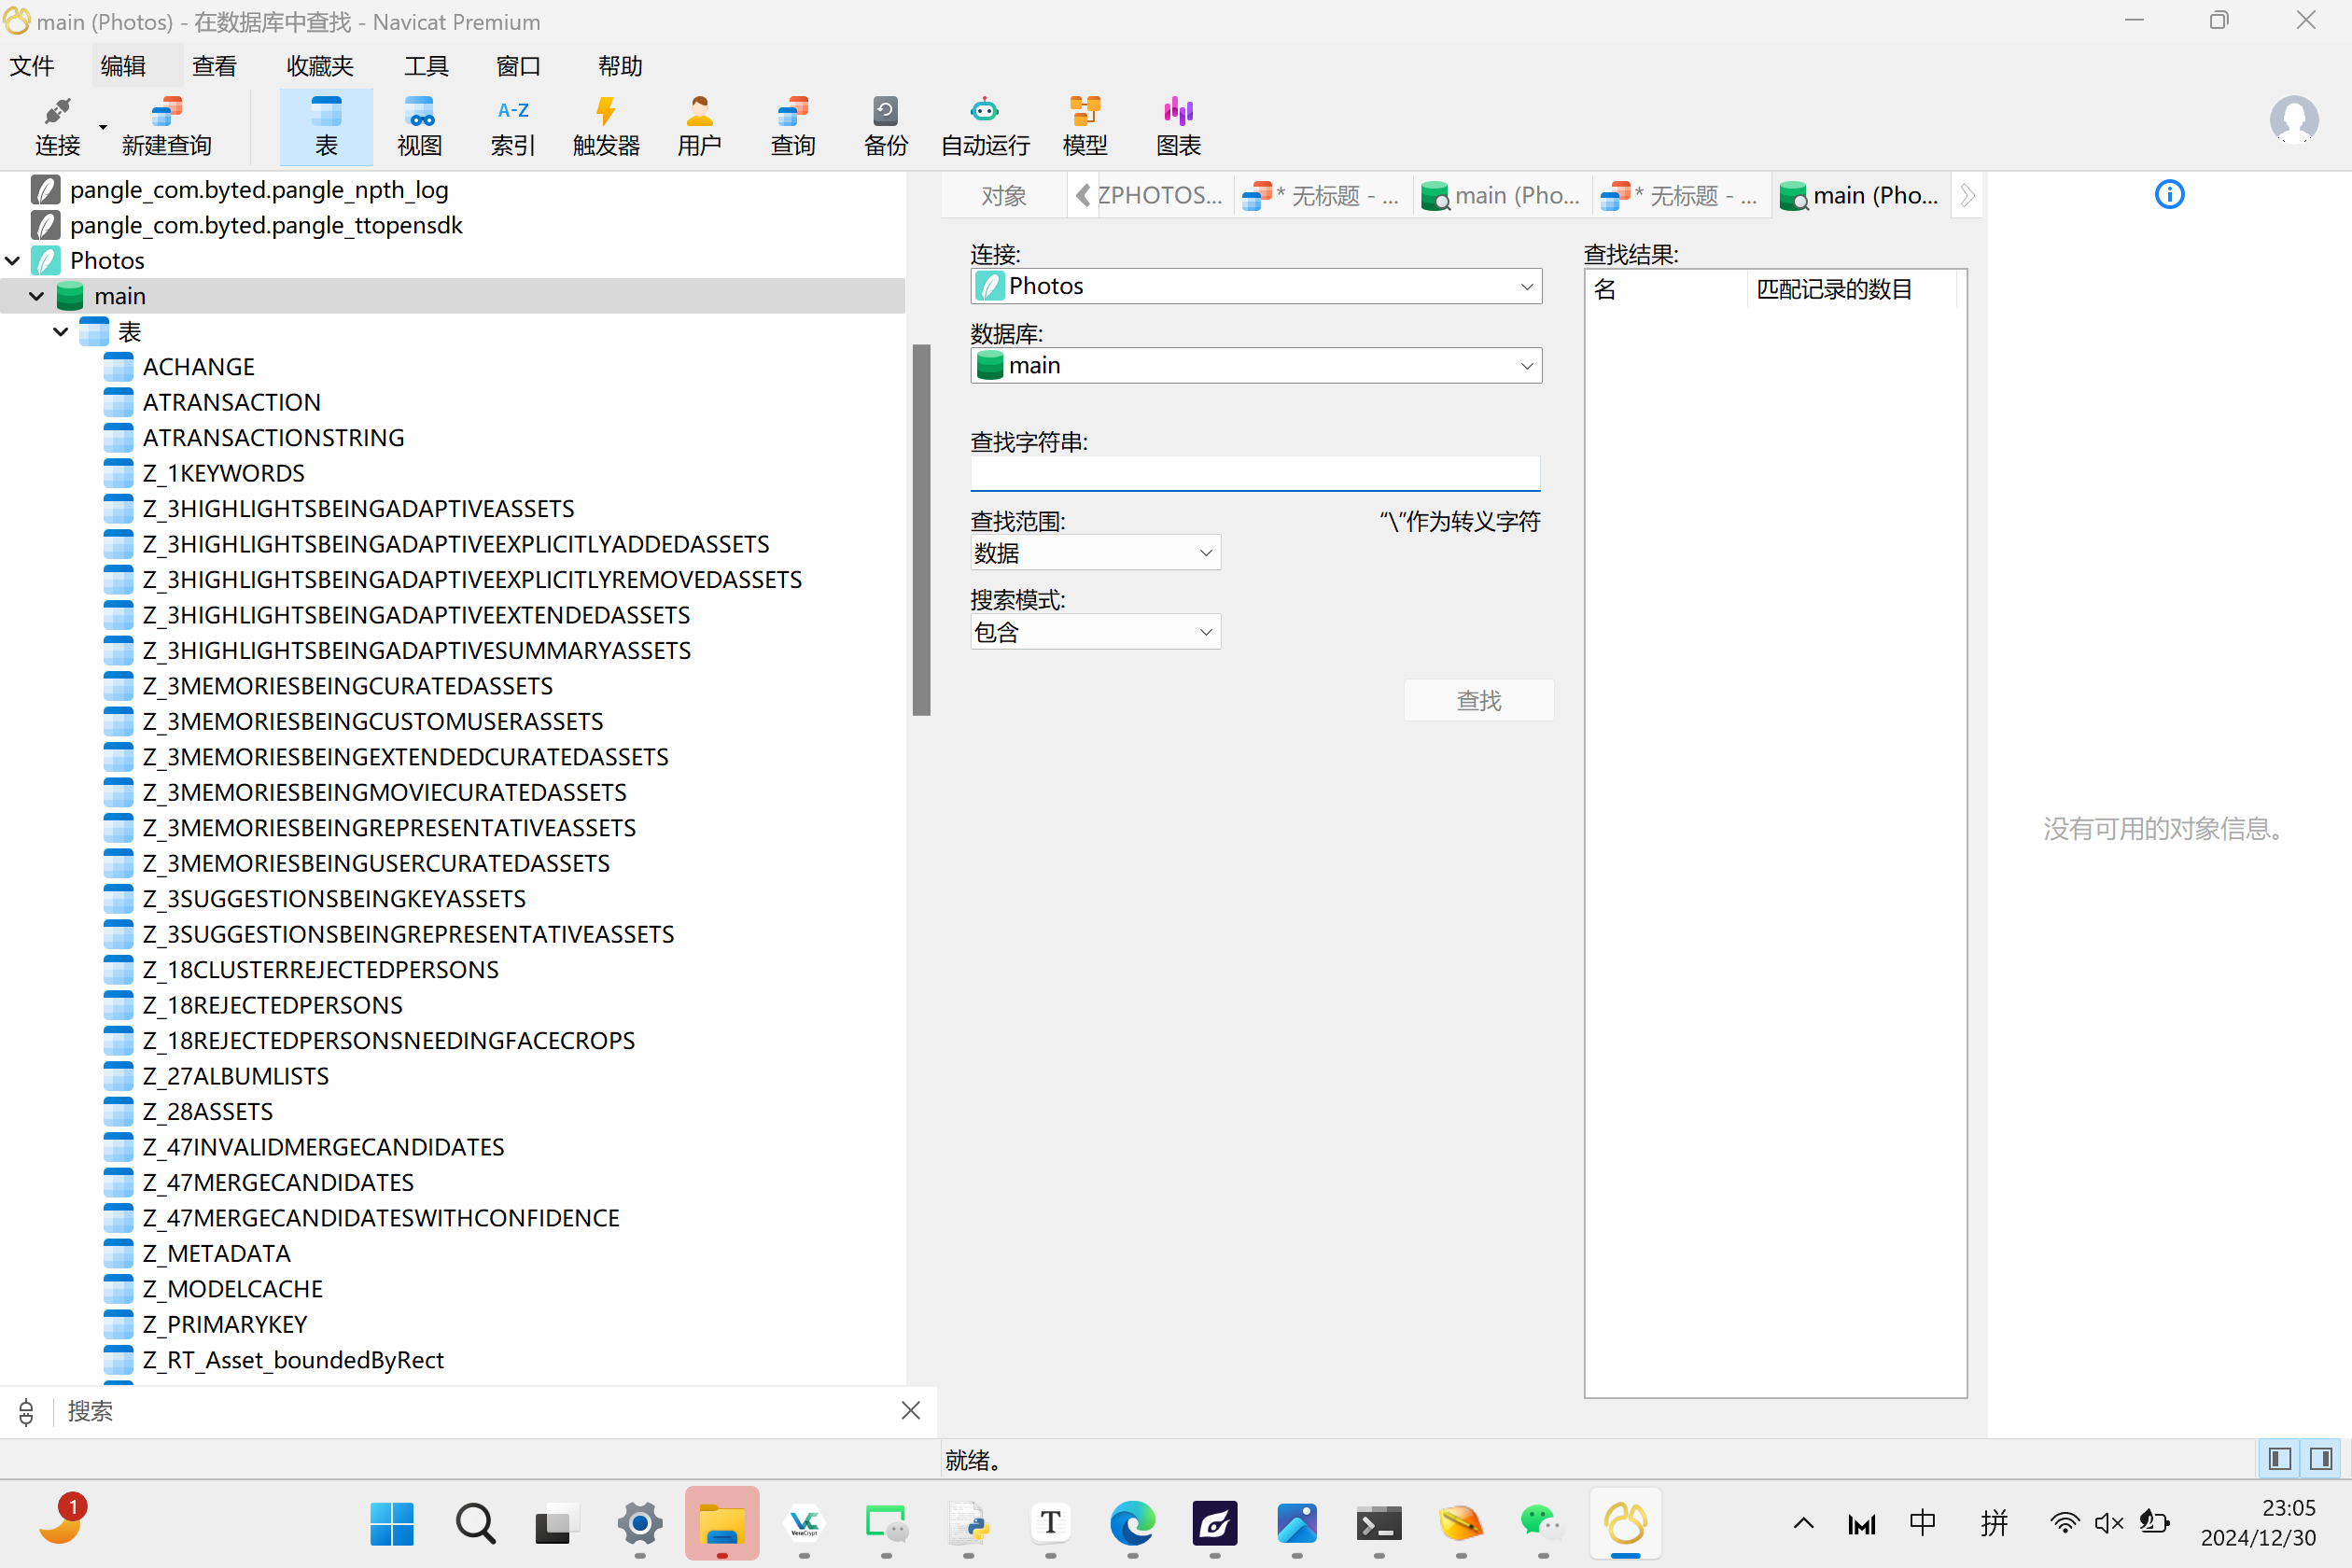Click the filter icon beside search box
The height and width of the screenshot is (1568, 2352).
(x=26, y=1411)
